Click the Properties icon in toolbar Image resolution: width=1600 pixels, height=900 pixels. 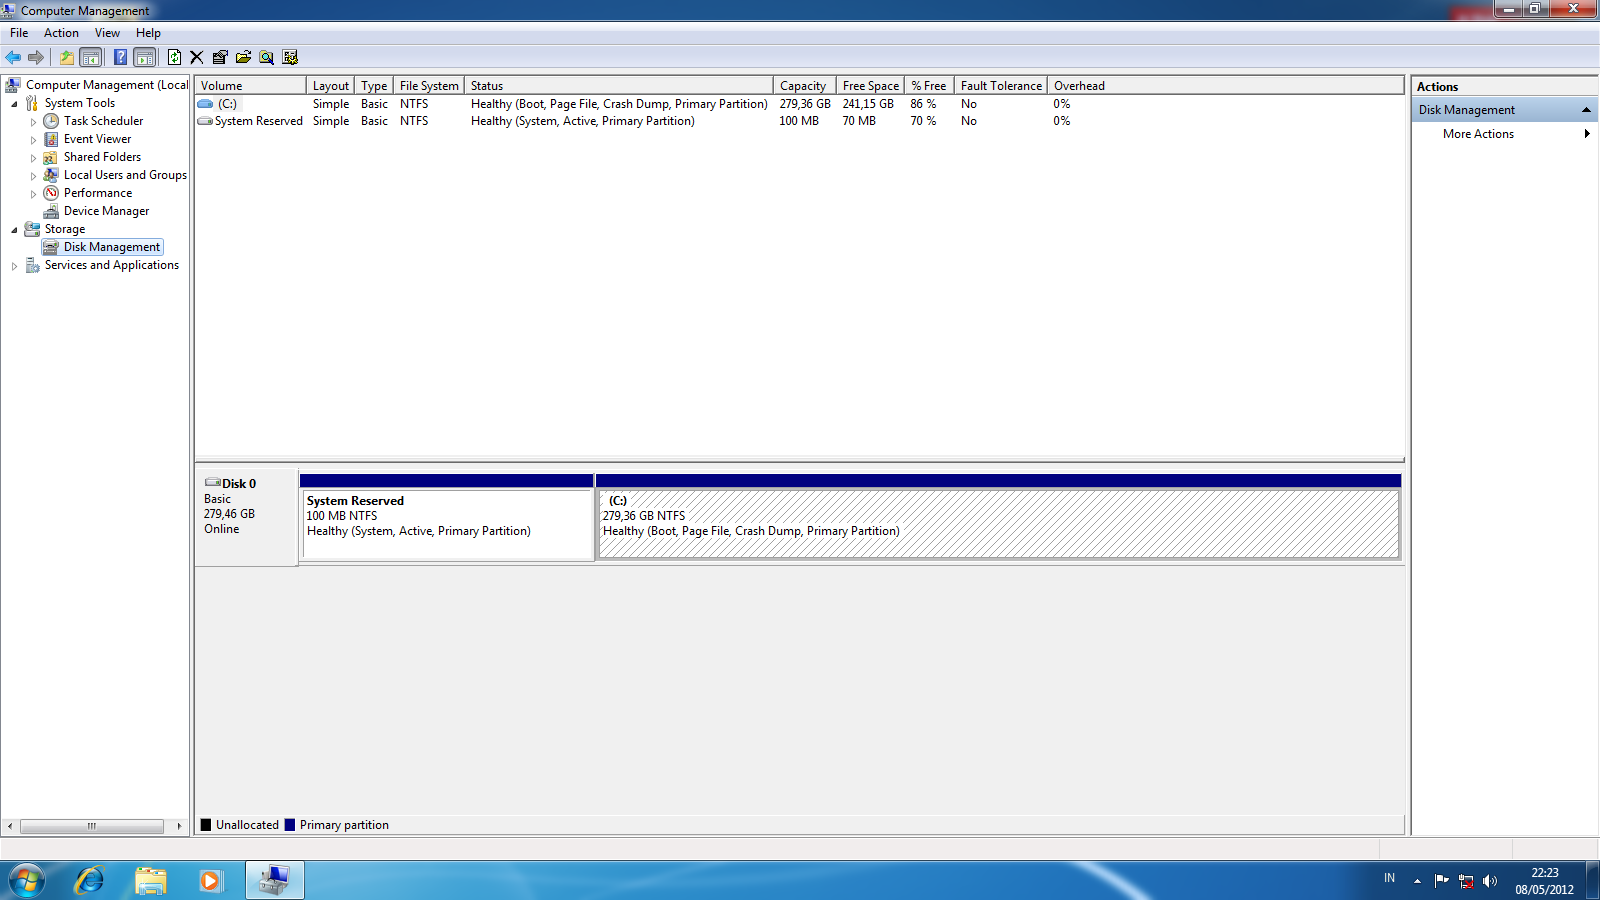(220, 57)
